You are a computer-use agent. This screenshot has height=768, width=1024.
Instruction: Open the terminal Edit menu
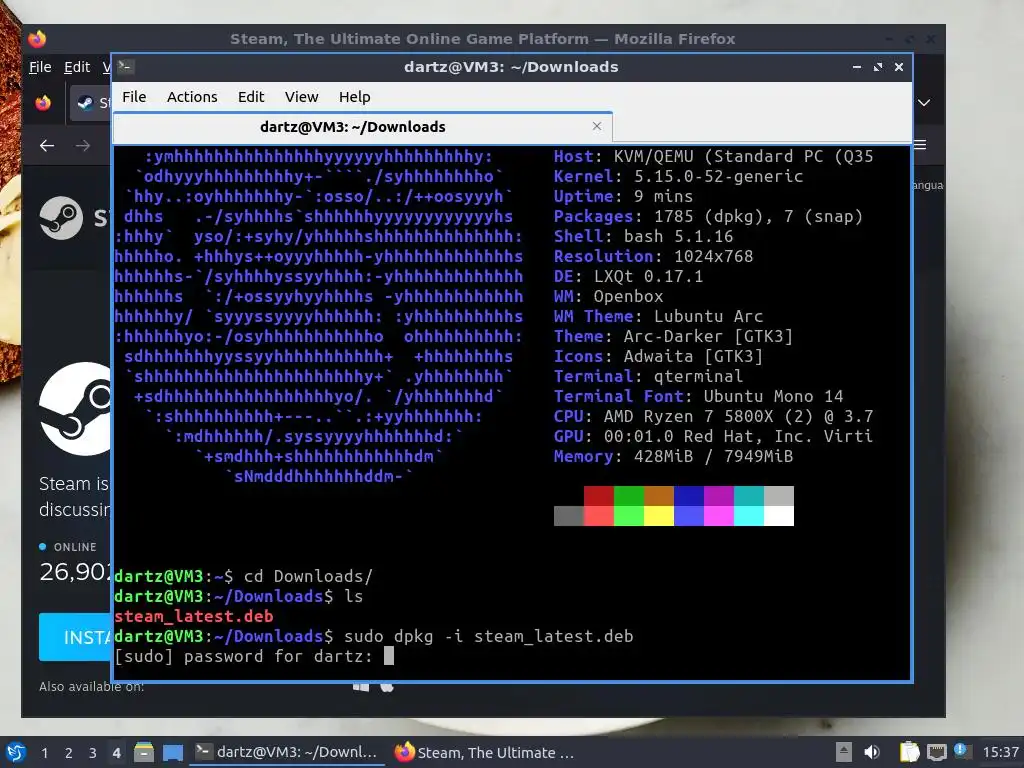(x=251, y=97)
